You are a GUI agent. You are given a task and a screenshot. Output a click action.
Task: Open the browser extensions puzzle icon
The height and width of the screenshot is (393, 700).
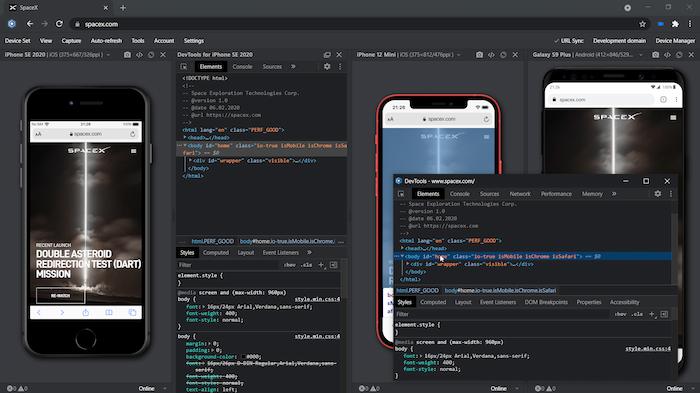coord(675,24)
